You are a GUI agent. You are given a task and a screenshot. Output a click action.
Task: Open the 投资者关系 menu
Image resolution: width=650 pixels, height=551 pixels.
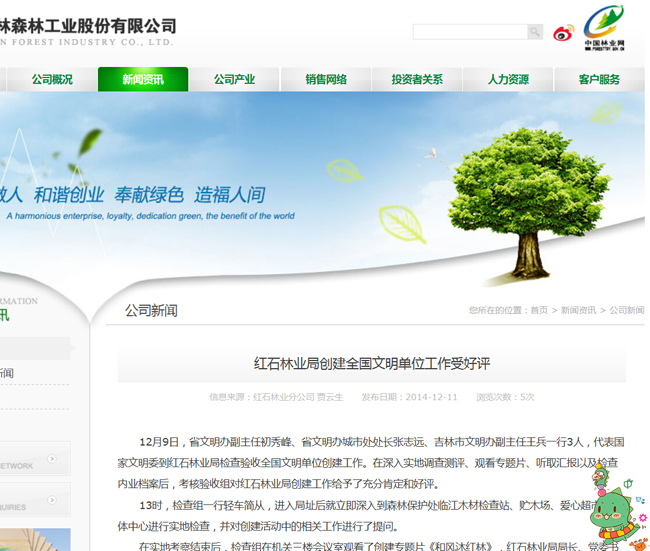point(417,79)
